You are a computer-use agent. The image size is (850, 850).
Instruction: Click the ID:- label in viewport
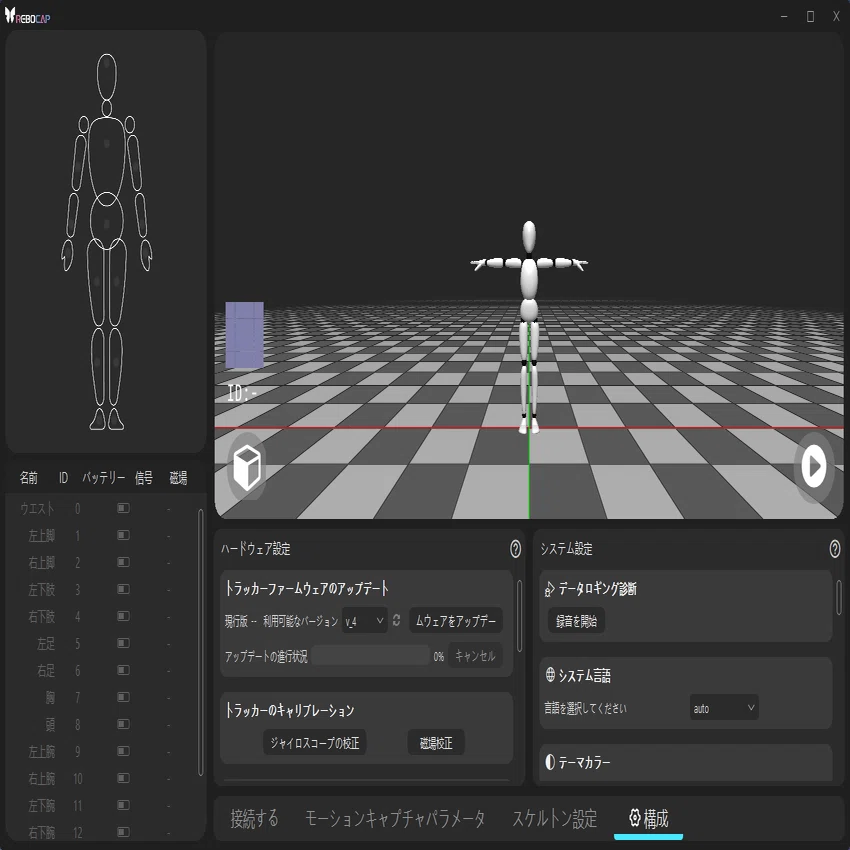pos(242,393)
